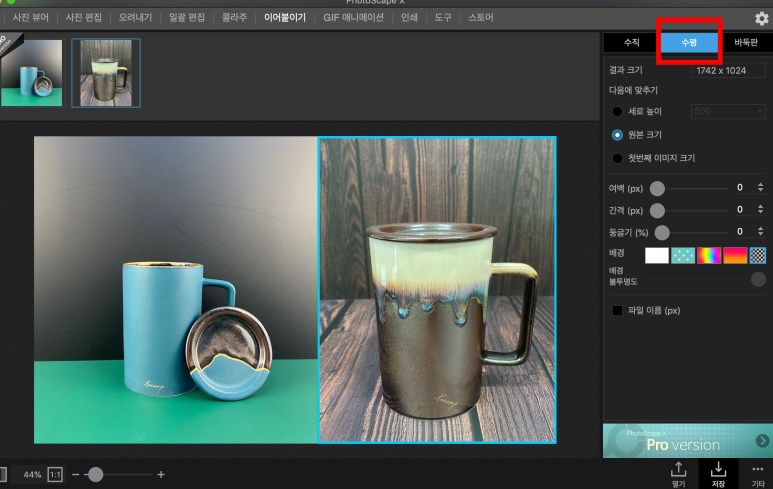Select the brown mug thumbnail
Image resolution: width=773 pixels, height=489 pixels.
106,73
